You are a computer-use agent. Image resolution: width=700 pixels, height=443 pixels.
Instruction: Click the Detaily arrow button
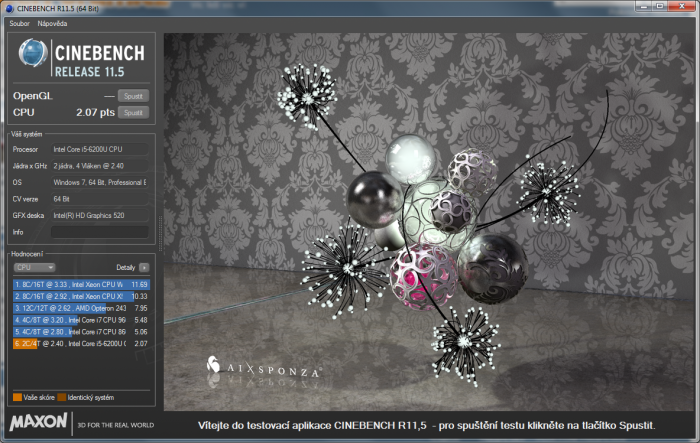[144, 268]
